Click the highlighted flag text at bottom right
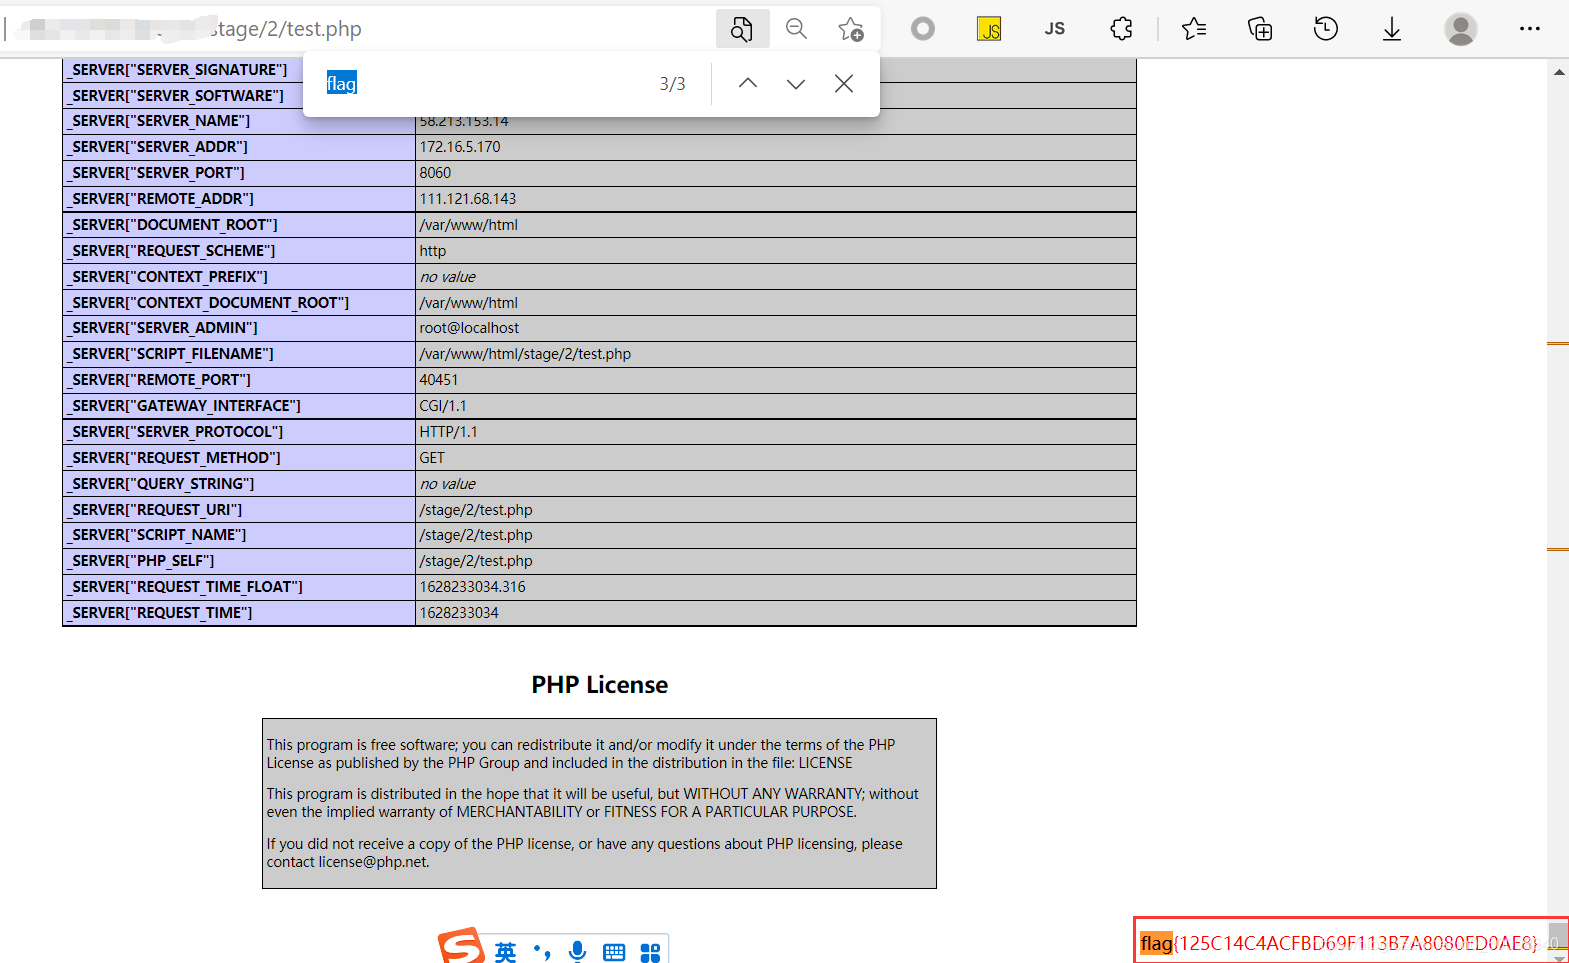Screen dimensions: 1569x963 click(x=1156, y=943)
